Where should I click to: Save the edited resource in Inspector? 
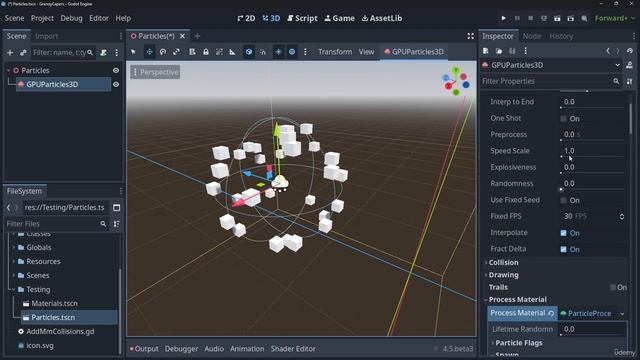pyautogui.click(x=512, y=51)
